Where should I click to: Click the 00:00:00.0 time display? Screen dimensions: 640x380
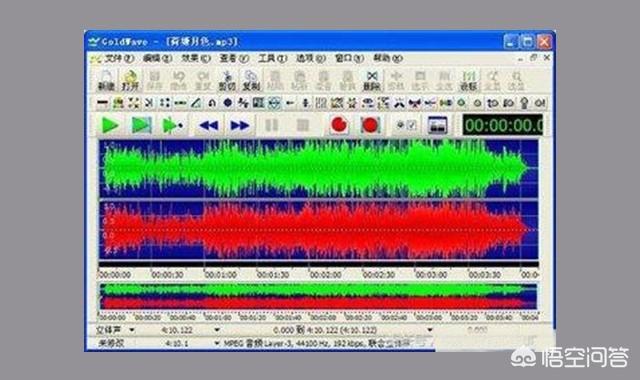tap(503, 125)
